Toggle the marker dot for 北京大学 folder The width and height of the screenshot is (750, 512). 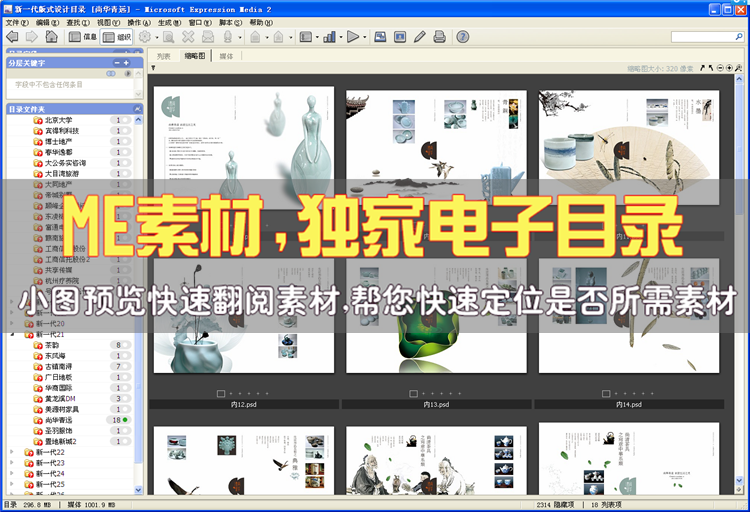point(126,120)
